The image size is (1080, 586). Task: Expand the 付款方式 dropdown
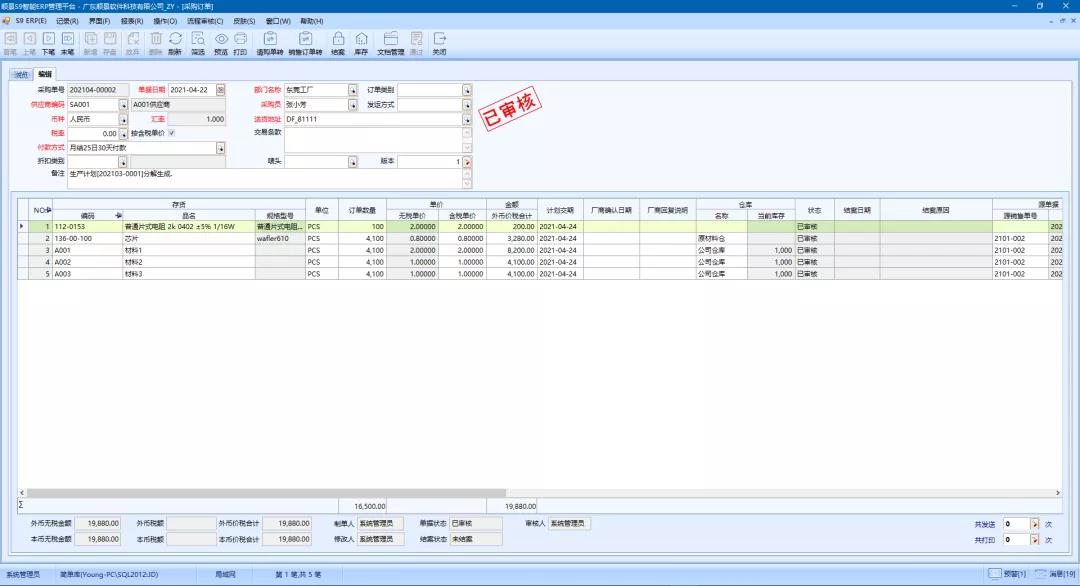[220, 148]
